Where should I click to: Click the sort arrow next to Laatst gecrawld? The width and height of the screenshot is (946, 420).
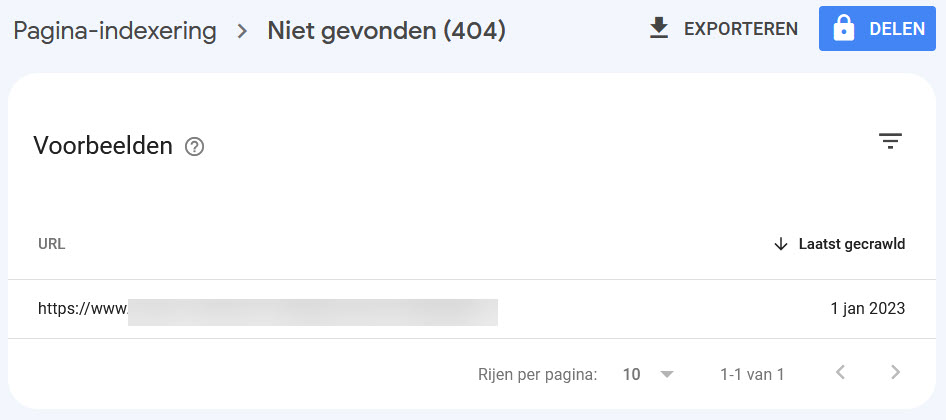coord(781,244)
